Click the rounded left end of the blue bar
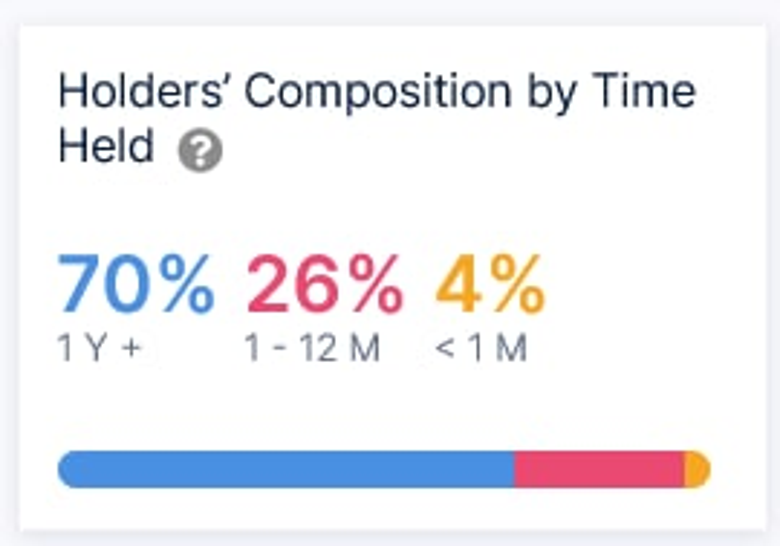Viewport: 780px width, 546px height. point(66,469)
